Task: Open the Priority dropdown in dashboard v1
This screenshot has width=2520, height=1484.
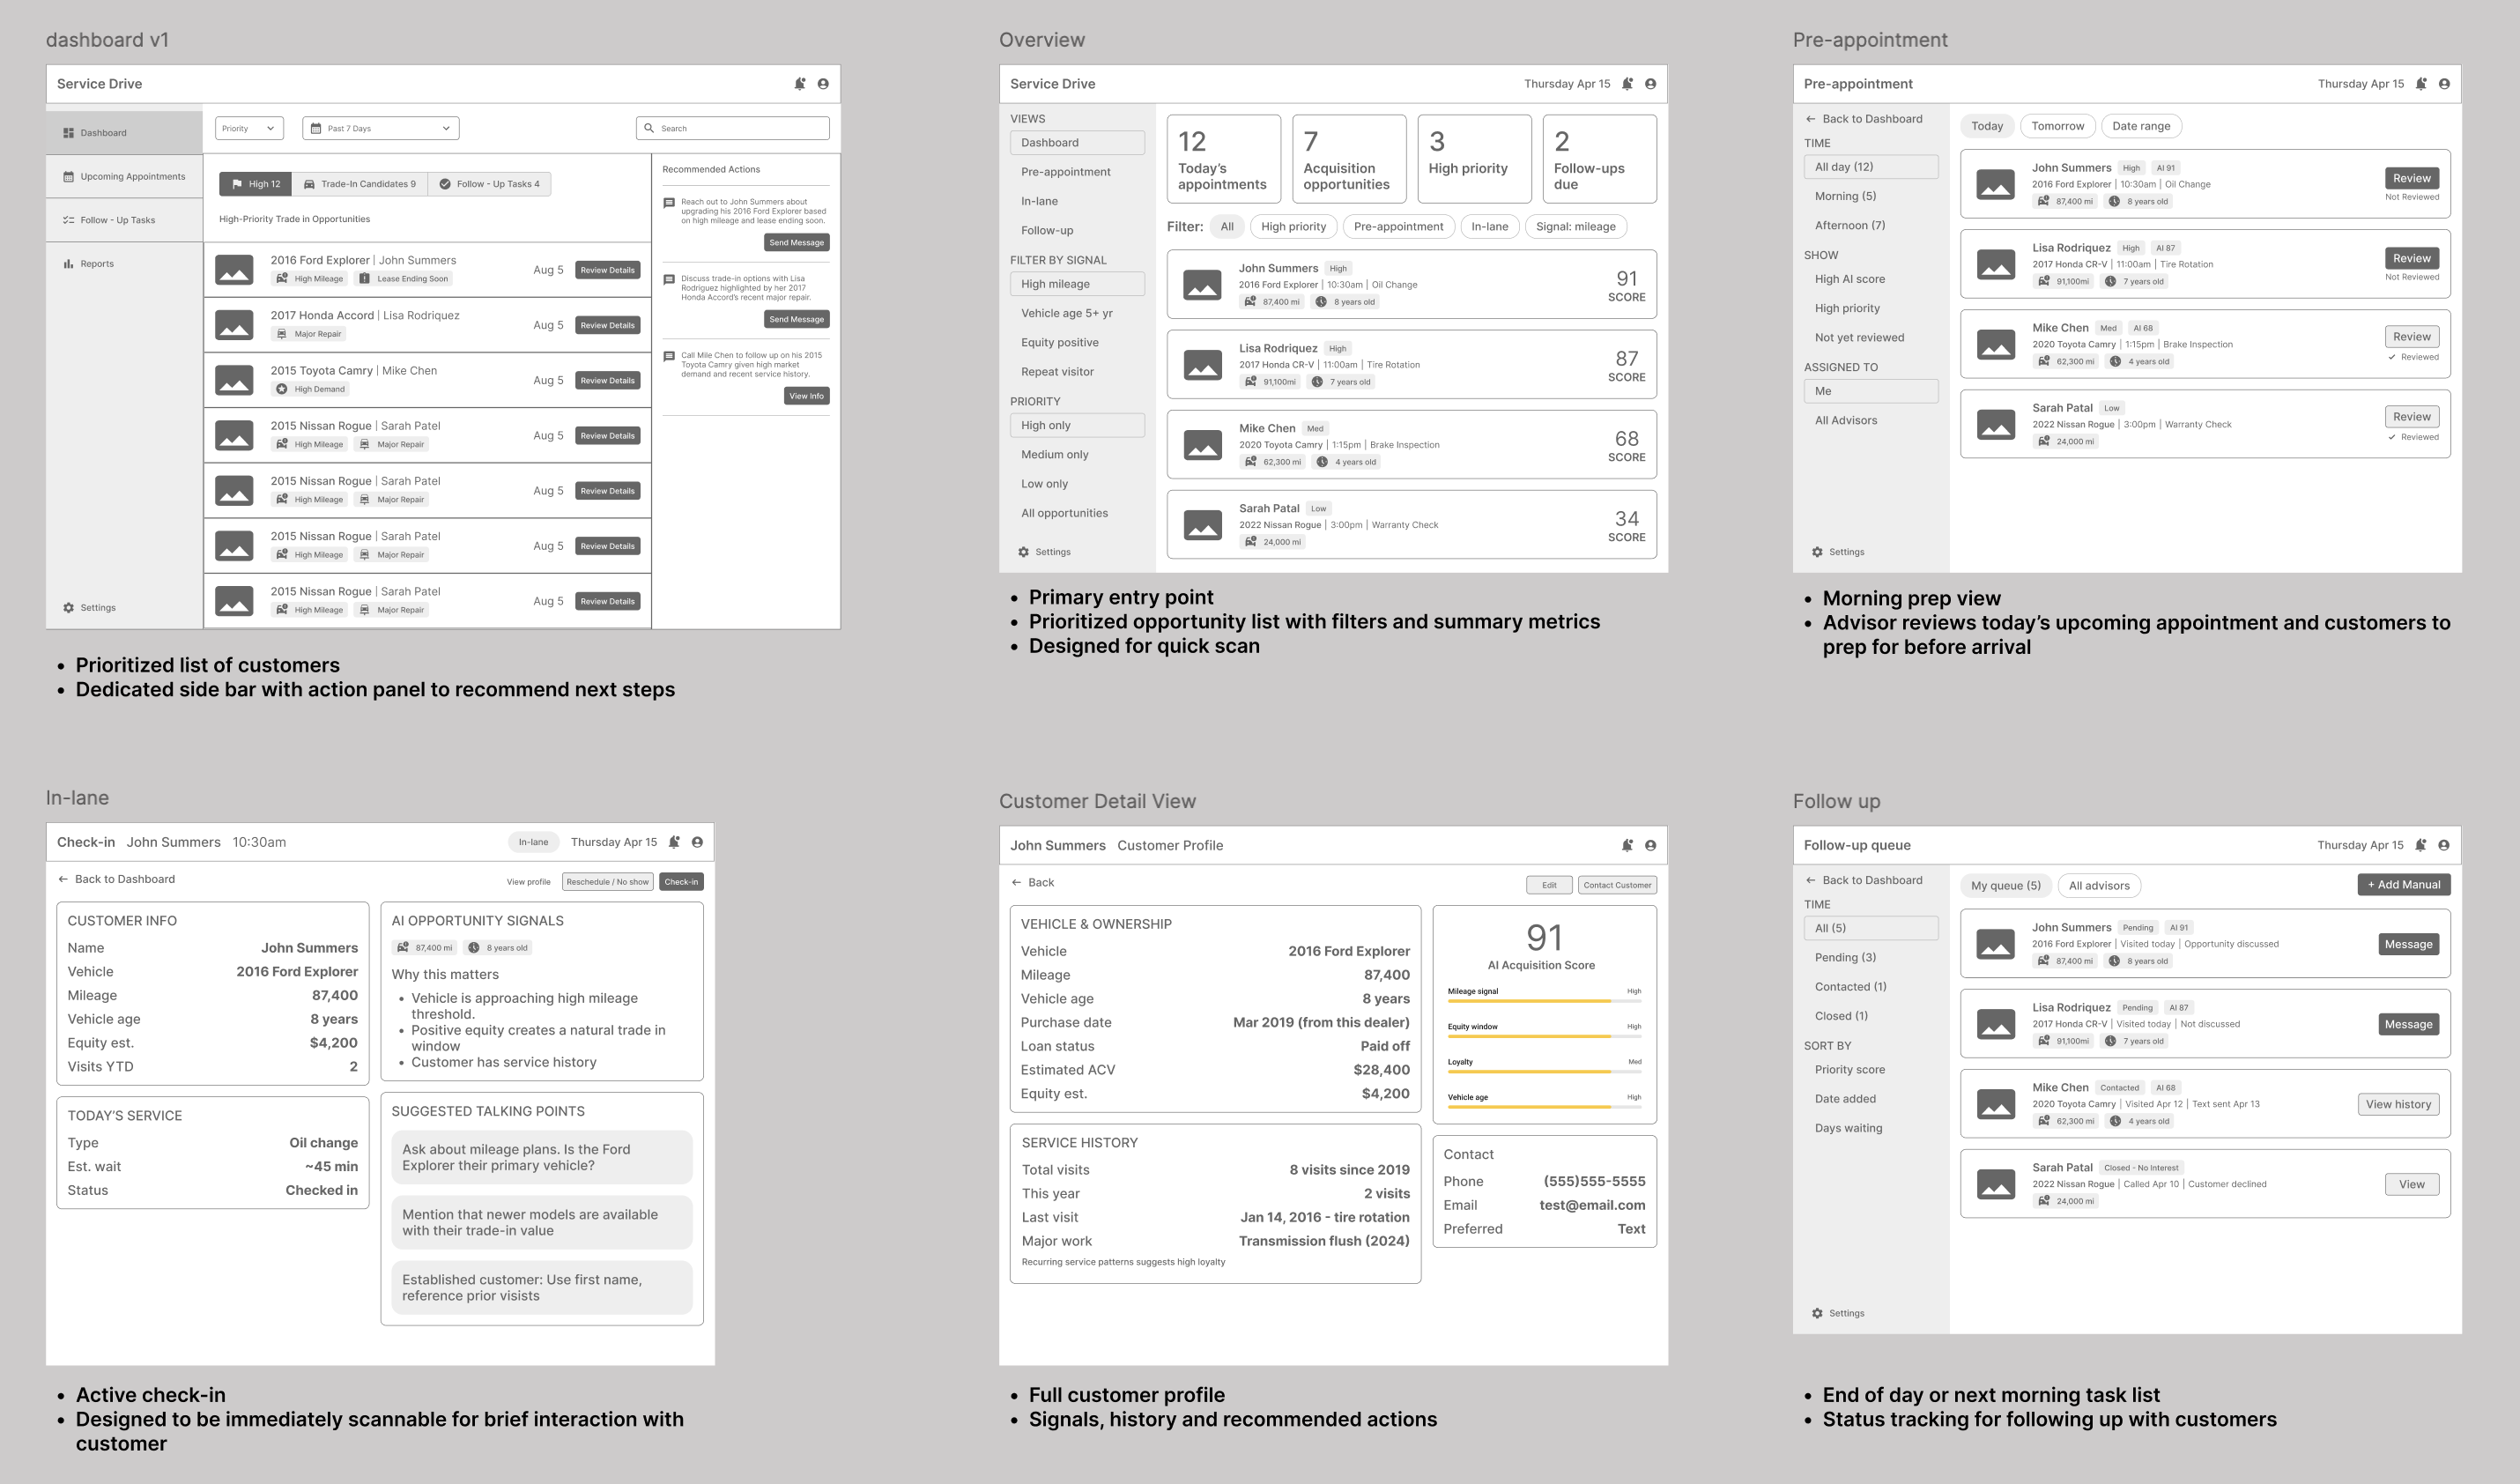Action: point(249,128)
